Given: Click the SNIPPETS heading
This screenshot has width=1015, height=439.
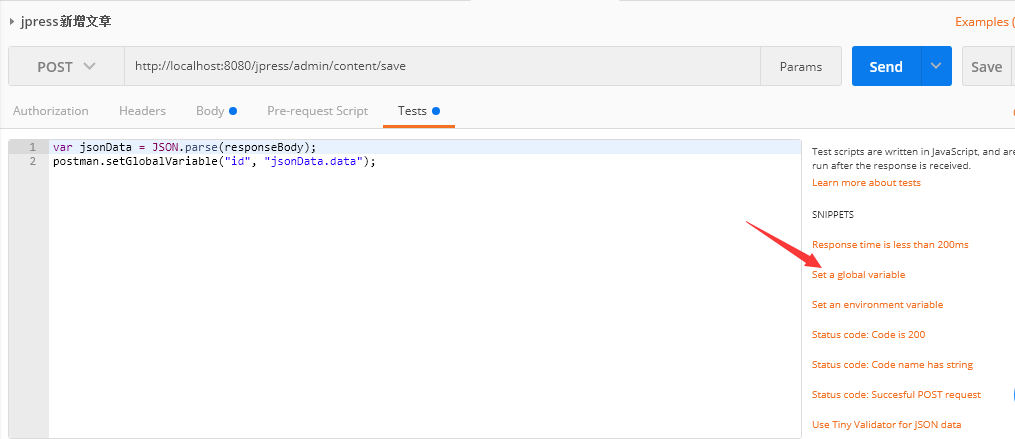Looking at the screenshot, I should 832,215.
